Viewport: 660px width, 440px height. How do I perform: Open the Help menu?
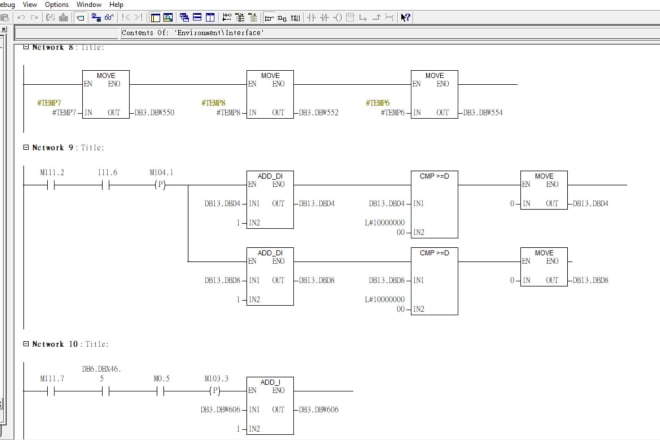pos(116,5)
